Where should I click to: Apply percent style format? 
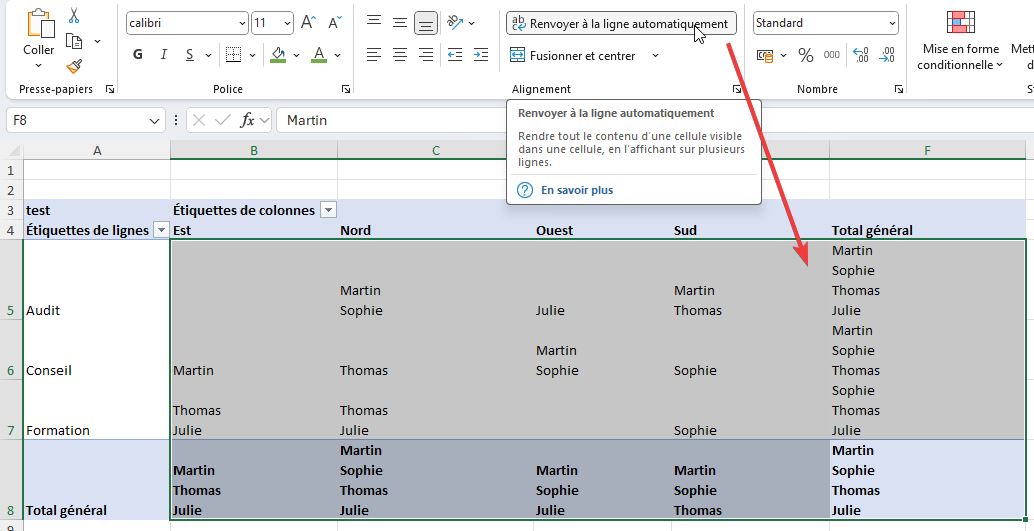(805, 55)
